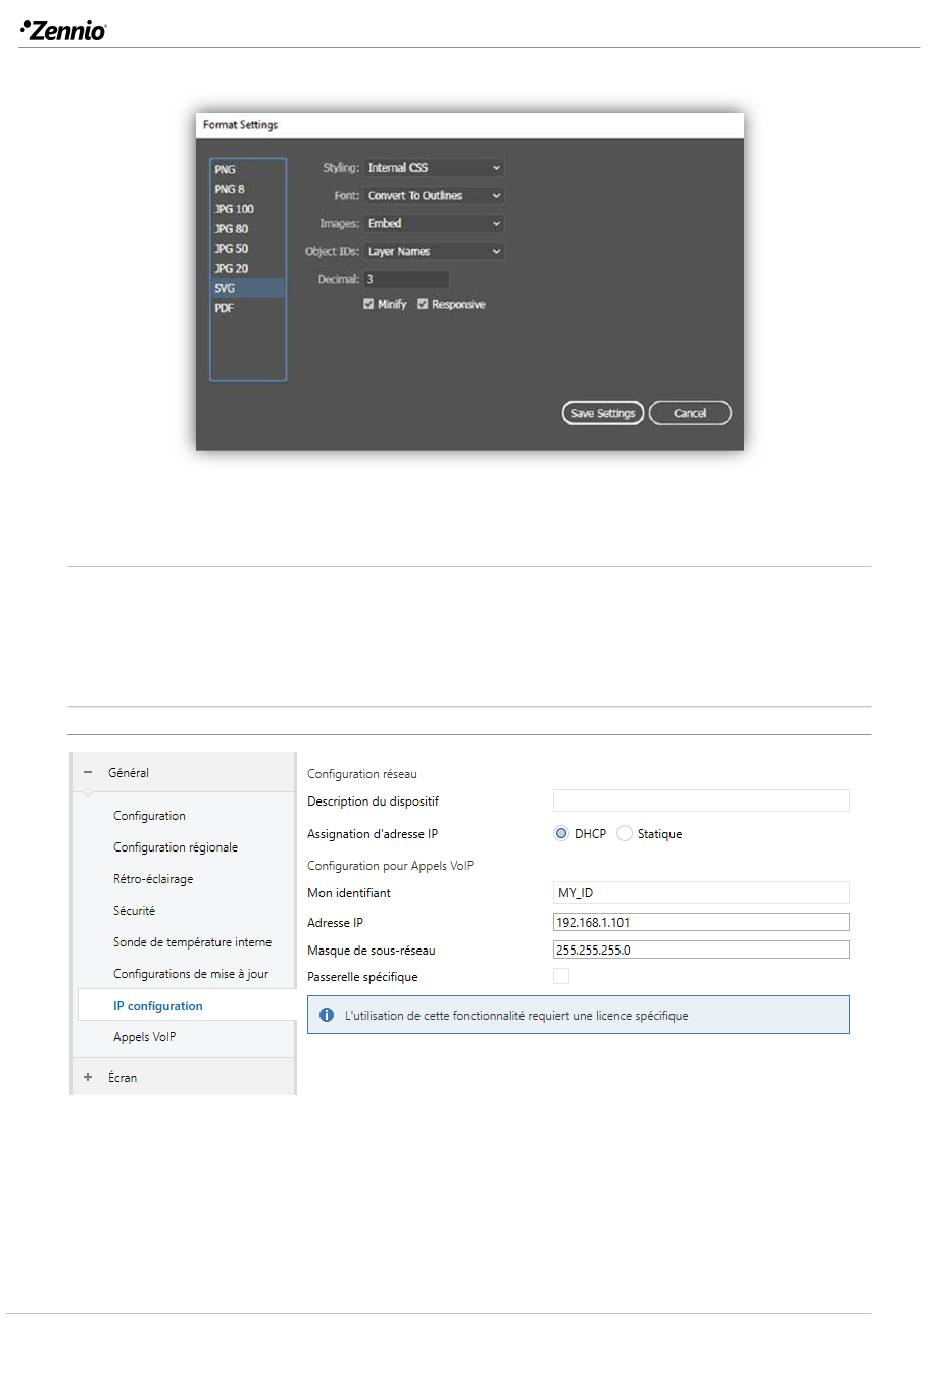Select SVG format in list

(x=247, y=288)
